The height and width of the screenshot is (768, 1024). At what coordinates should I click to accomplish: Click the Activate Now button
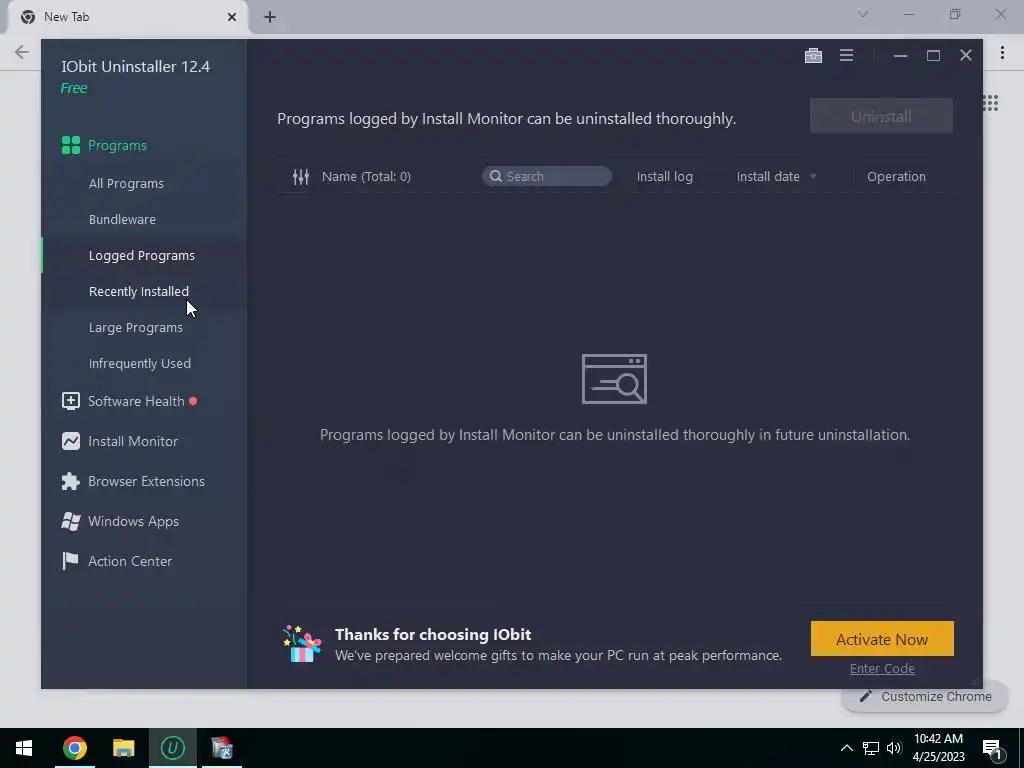pos(882,639)
